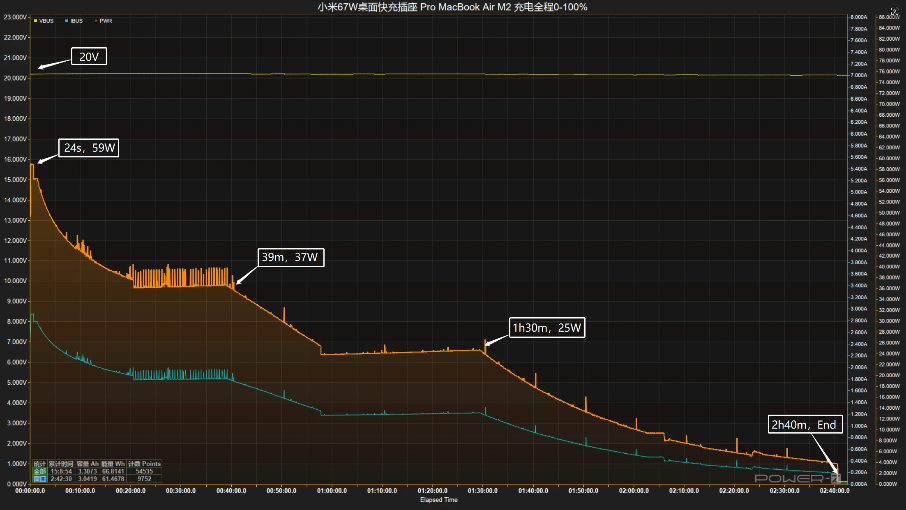Click the 3.0419 Ah capacity value
This screenshot has width=906, height=510.
click(87, 479)
